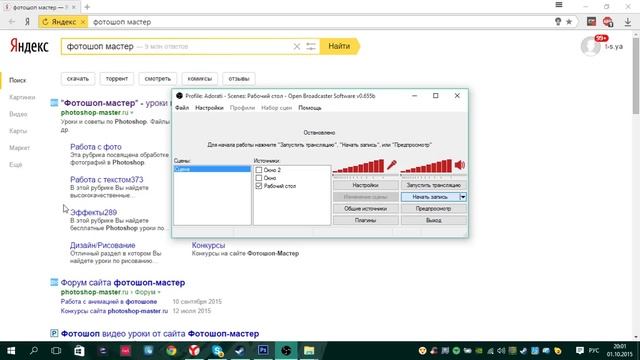Image resolution: width=640 pixels, height=360 pixels.
Task: Switch to OBS on the taskbar
Action: point(286,351)
